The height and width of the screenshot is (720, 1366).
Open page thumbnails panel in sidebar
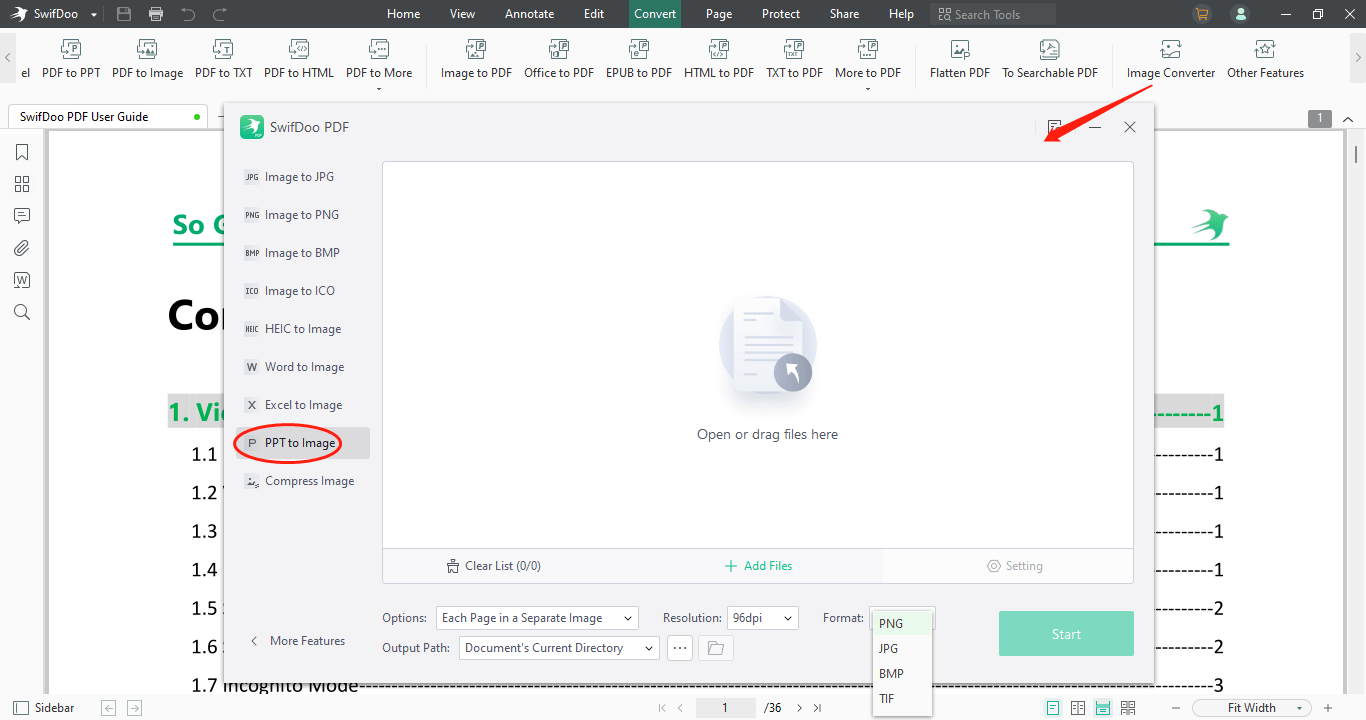click(x=22, y=184)
